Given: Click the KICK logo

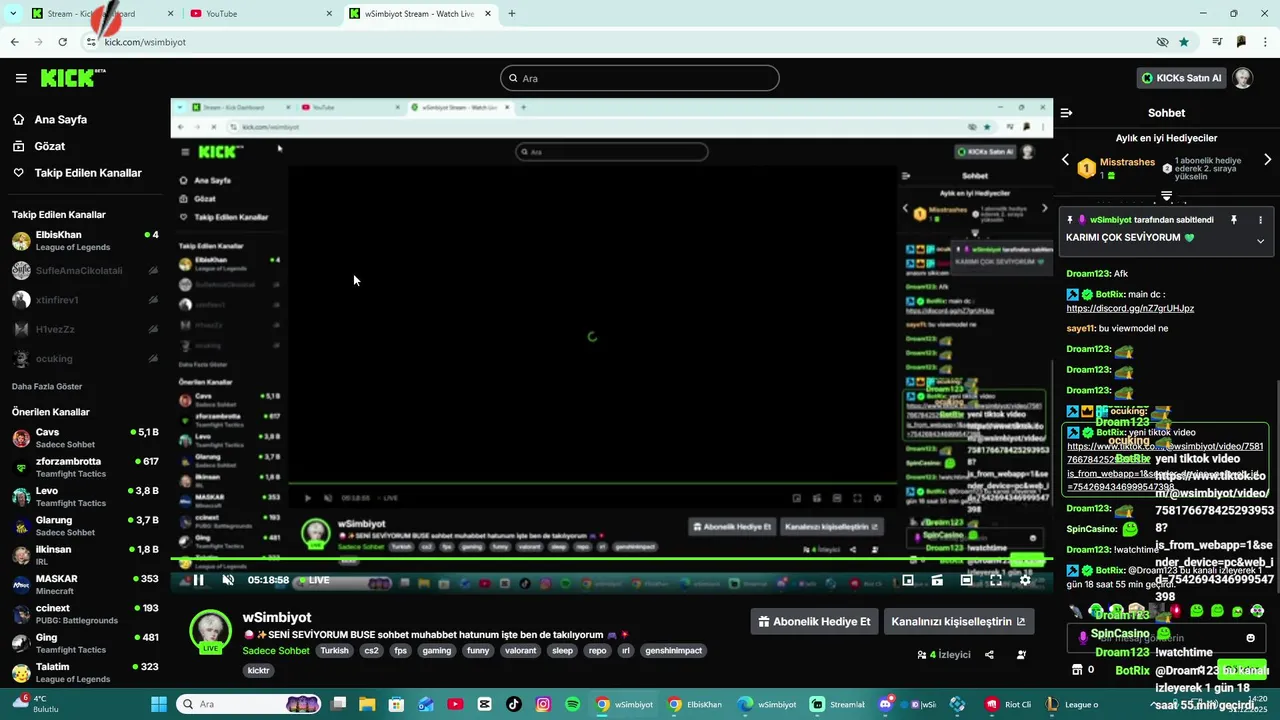Looking at the screenshot, I should point(73,78).
